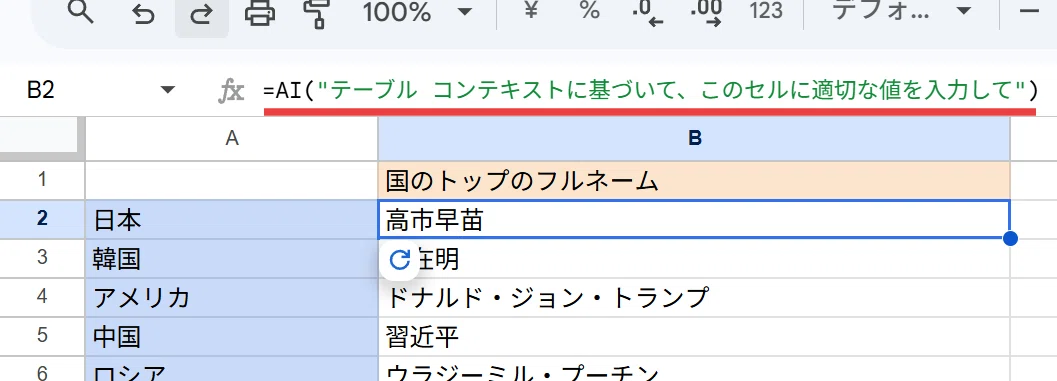Open the default font dropdown
This screenshot has height=381, width=1057.
point(903,11)
